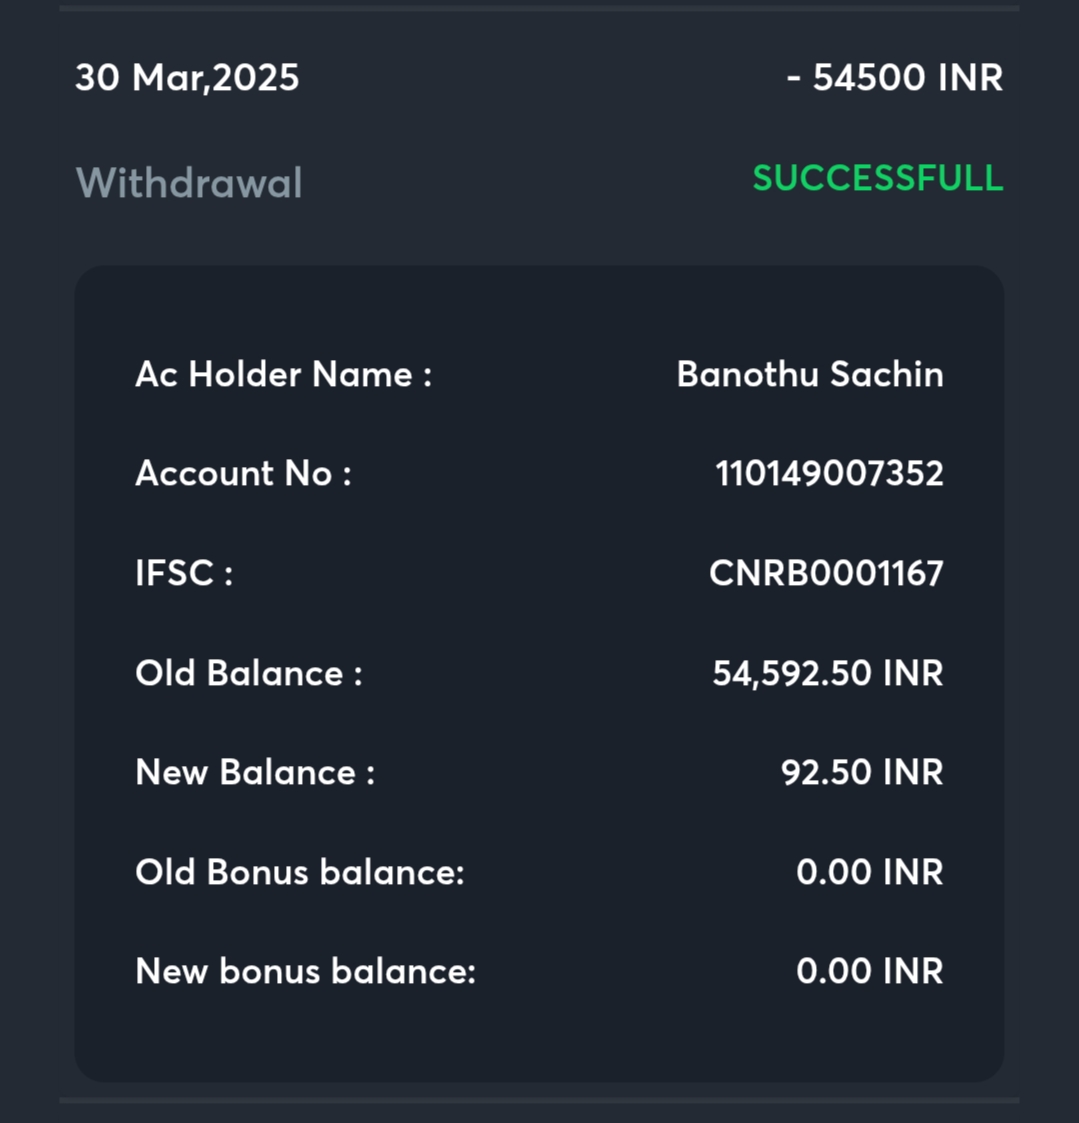Tap the account number 110149007352
Image resolution: width=1079 pixels, height=1123 pixels.
(829, 473)
